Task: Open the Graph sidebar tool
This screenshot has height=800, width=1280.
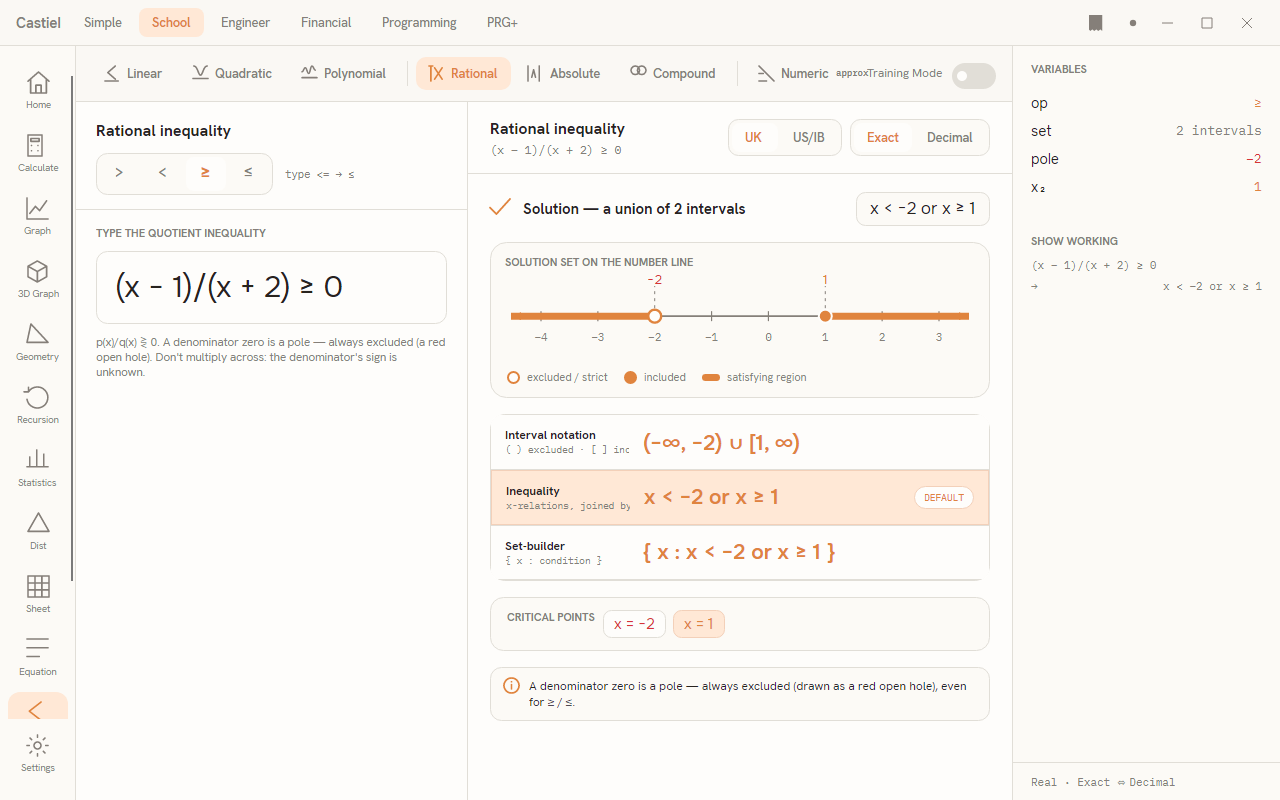Action: tap(38, 216)
